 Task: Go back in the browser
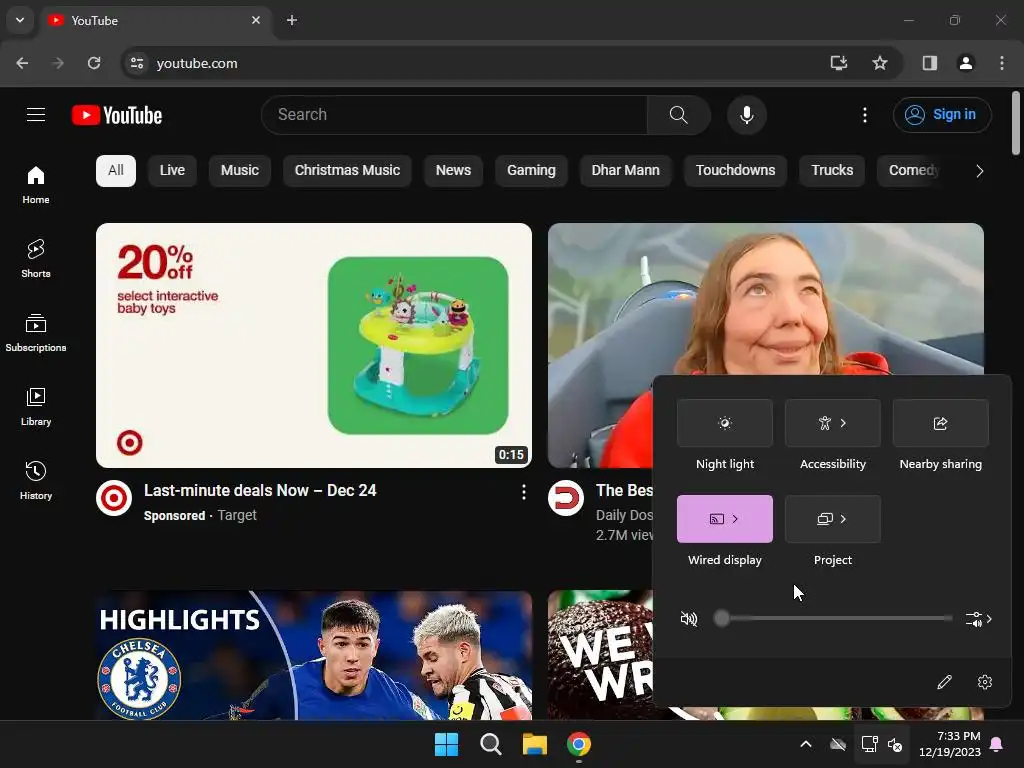click(22, 63)
